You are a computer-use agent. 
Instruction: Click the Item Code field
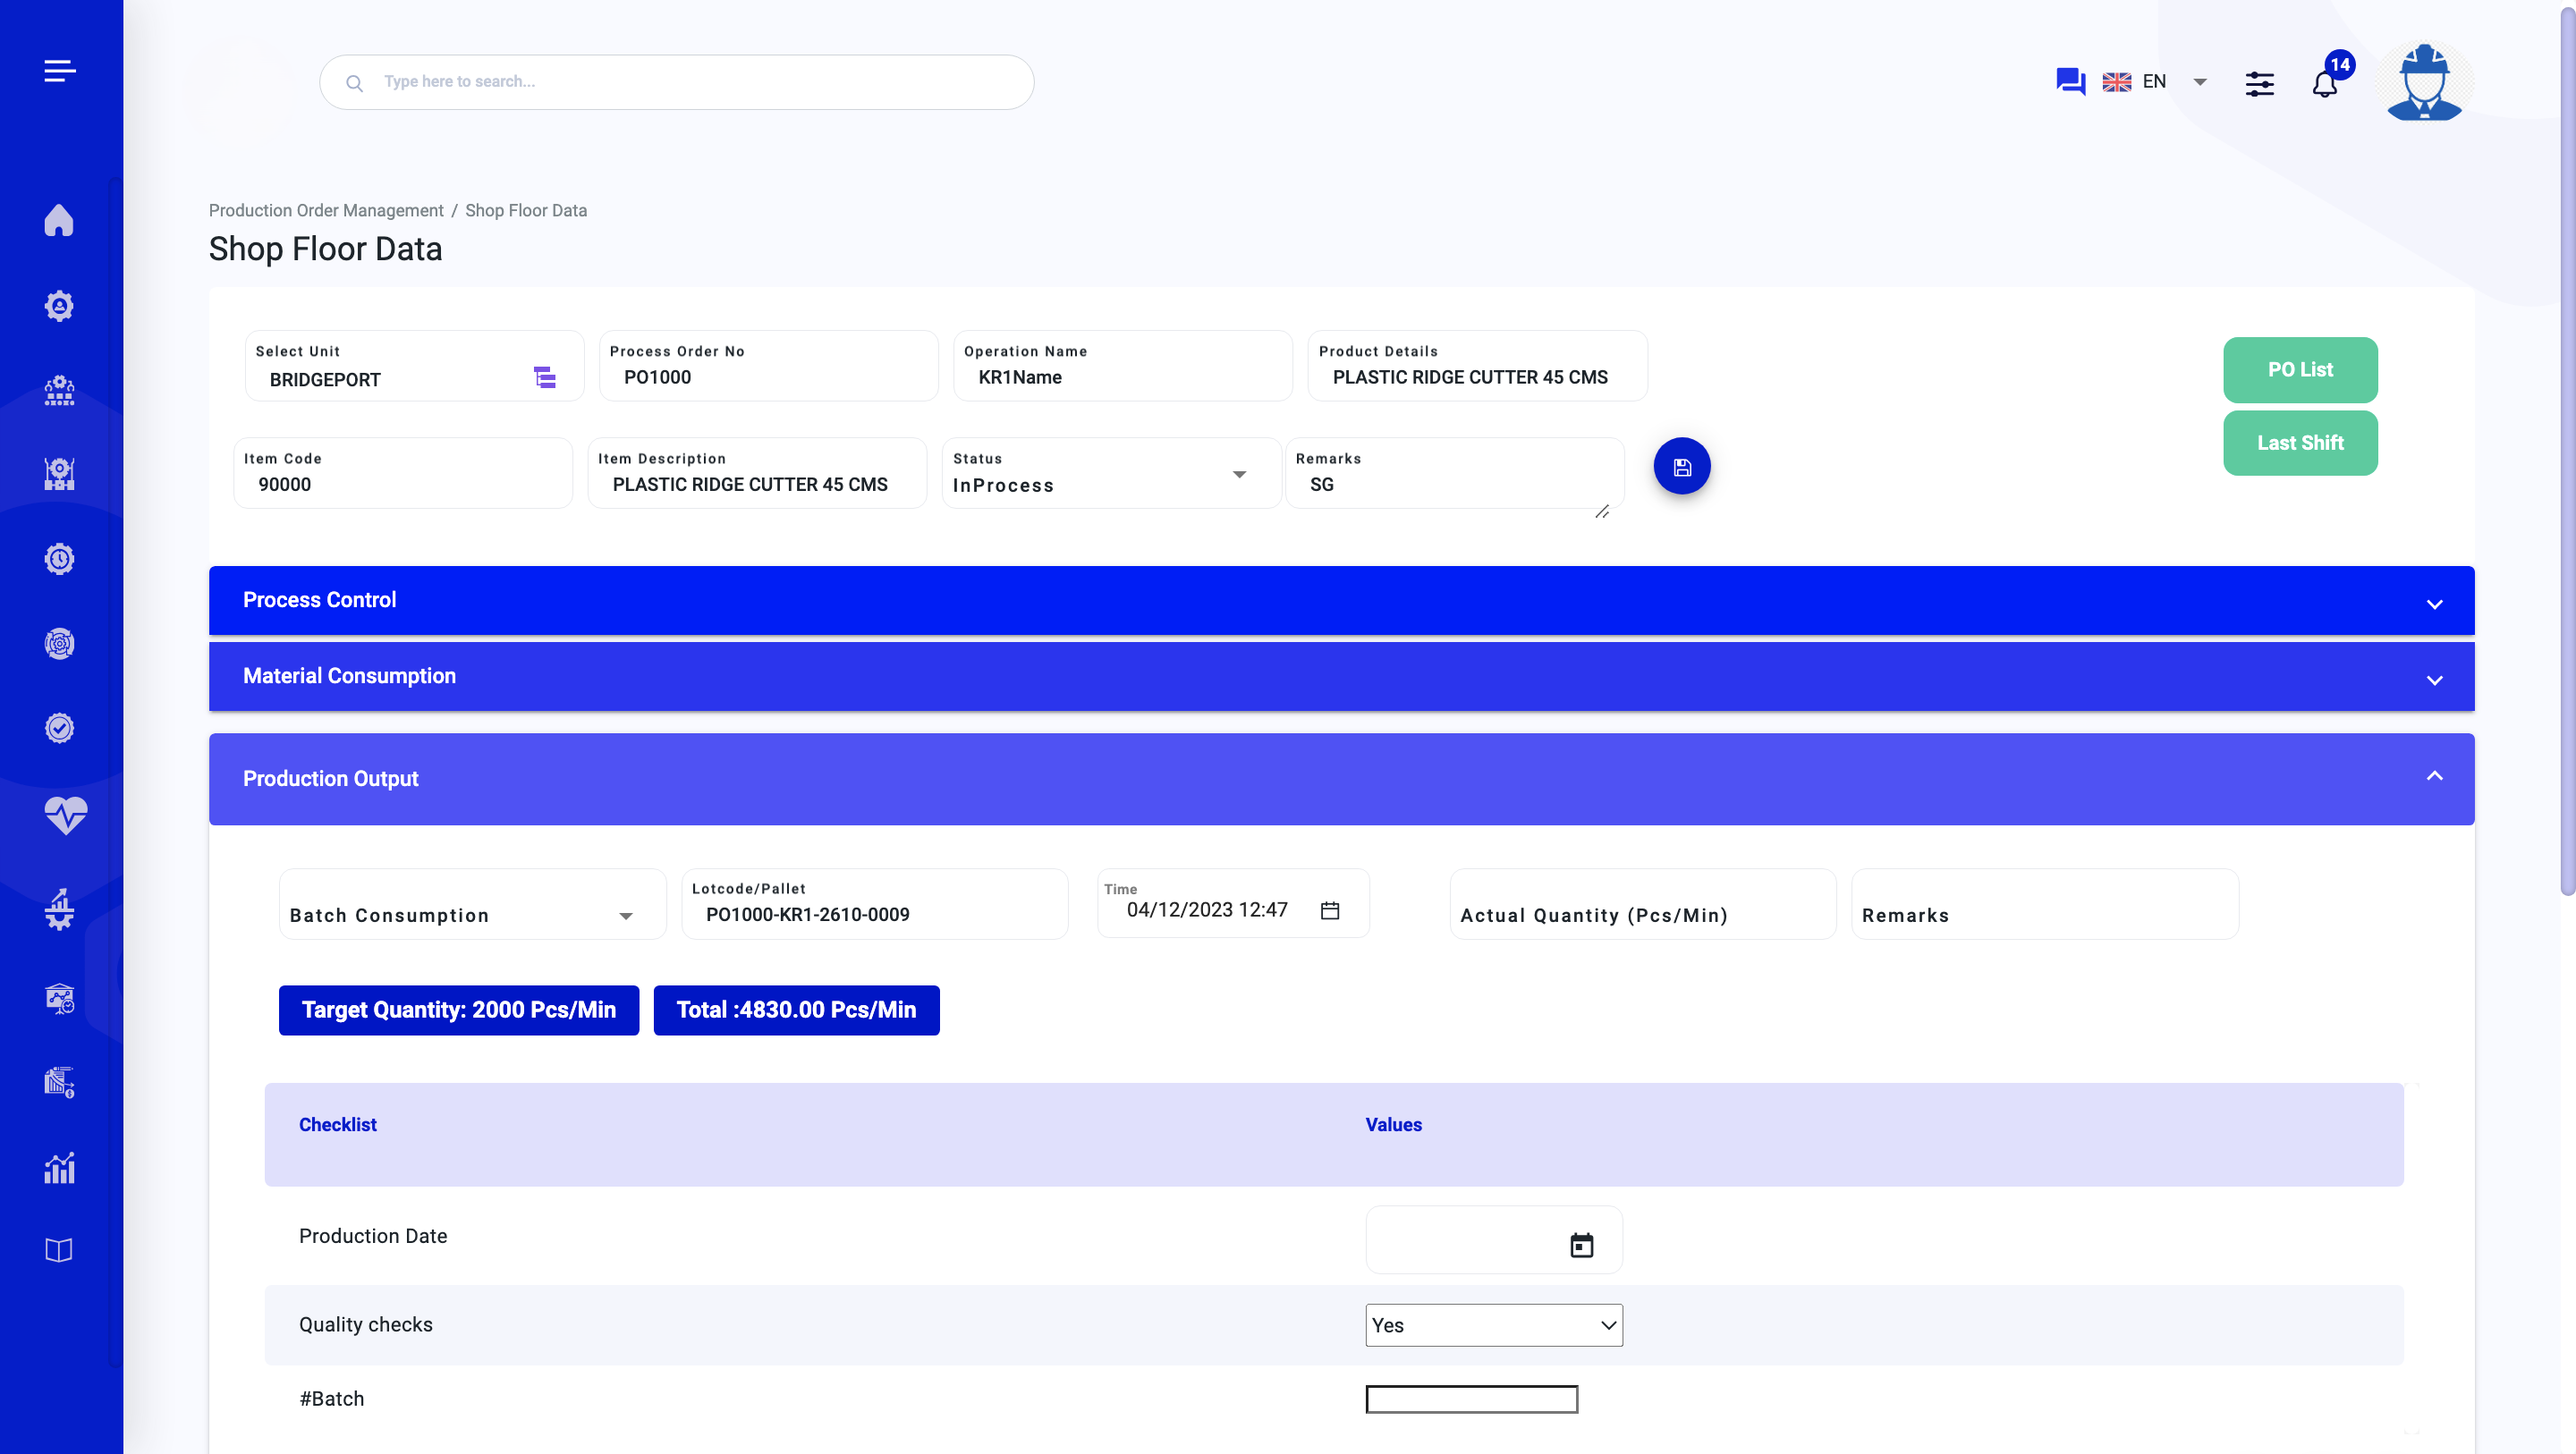(x=402, y=473)
